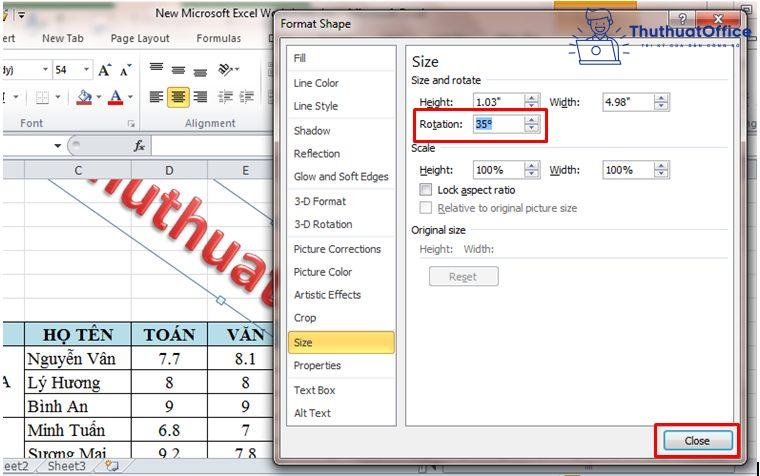The width and height of the screenshot is (760, 476).
Task: Click the Insert Function fx icon
Action: pyautogui.click(x=139, y=145)
